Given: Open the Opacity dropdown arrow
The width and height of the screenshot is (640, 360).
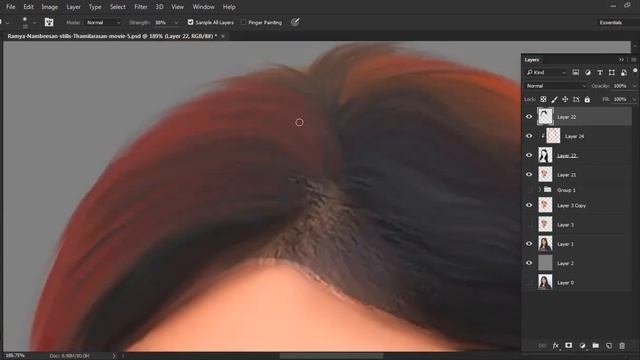Looking at the screenshot, I should (x=634, y=86).
